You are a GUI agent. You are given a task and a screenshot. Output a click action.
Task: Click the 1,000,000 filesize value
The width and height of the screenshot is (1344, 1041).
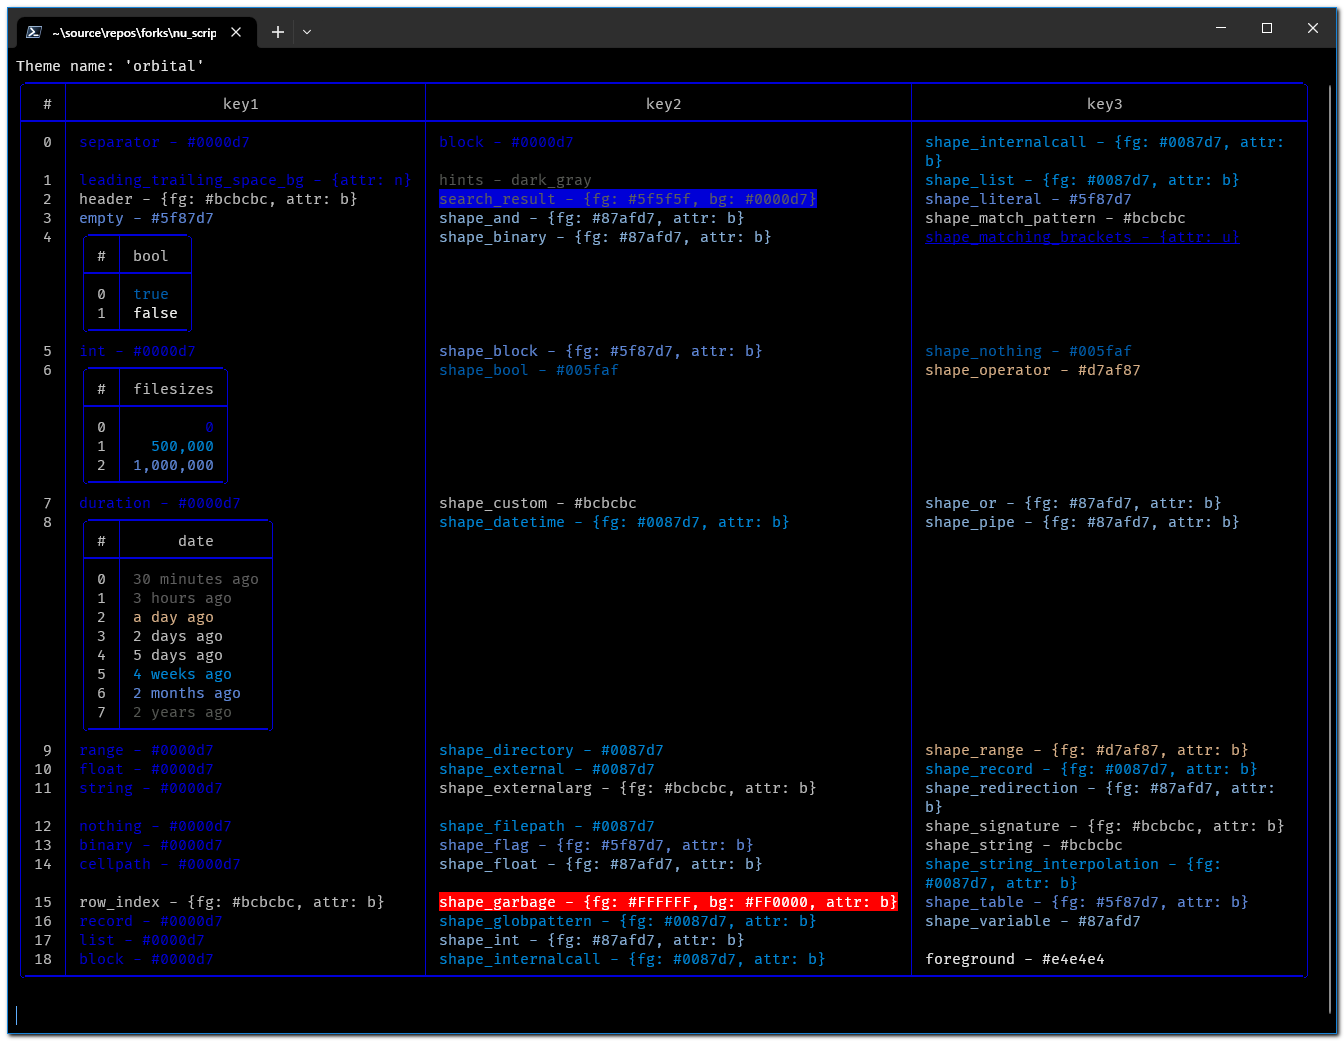[174, 465]
